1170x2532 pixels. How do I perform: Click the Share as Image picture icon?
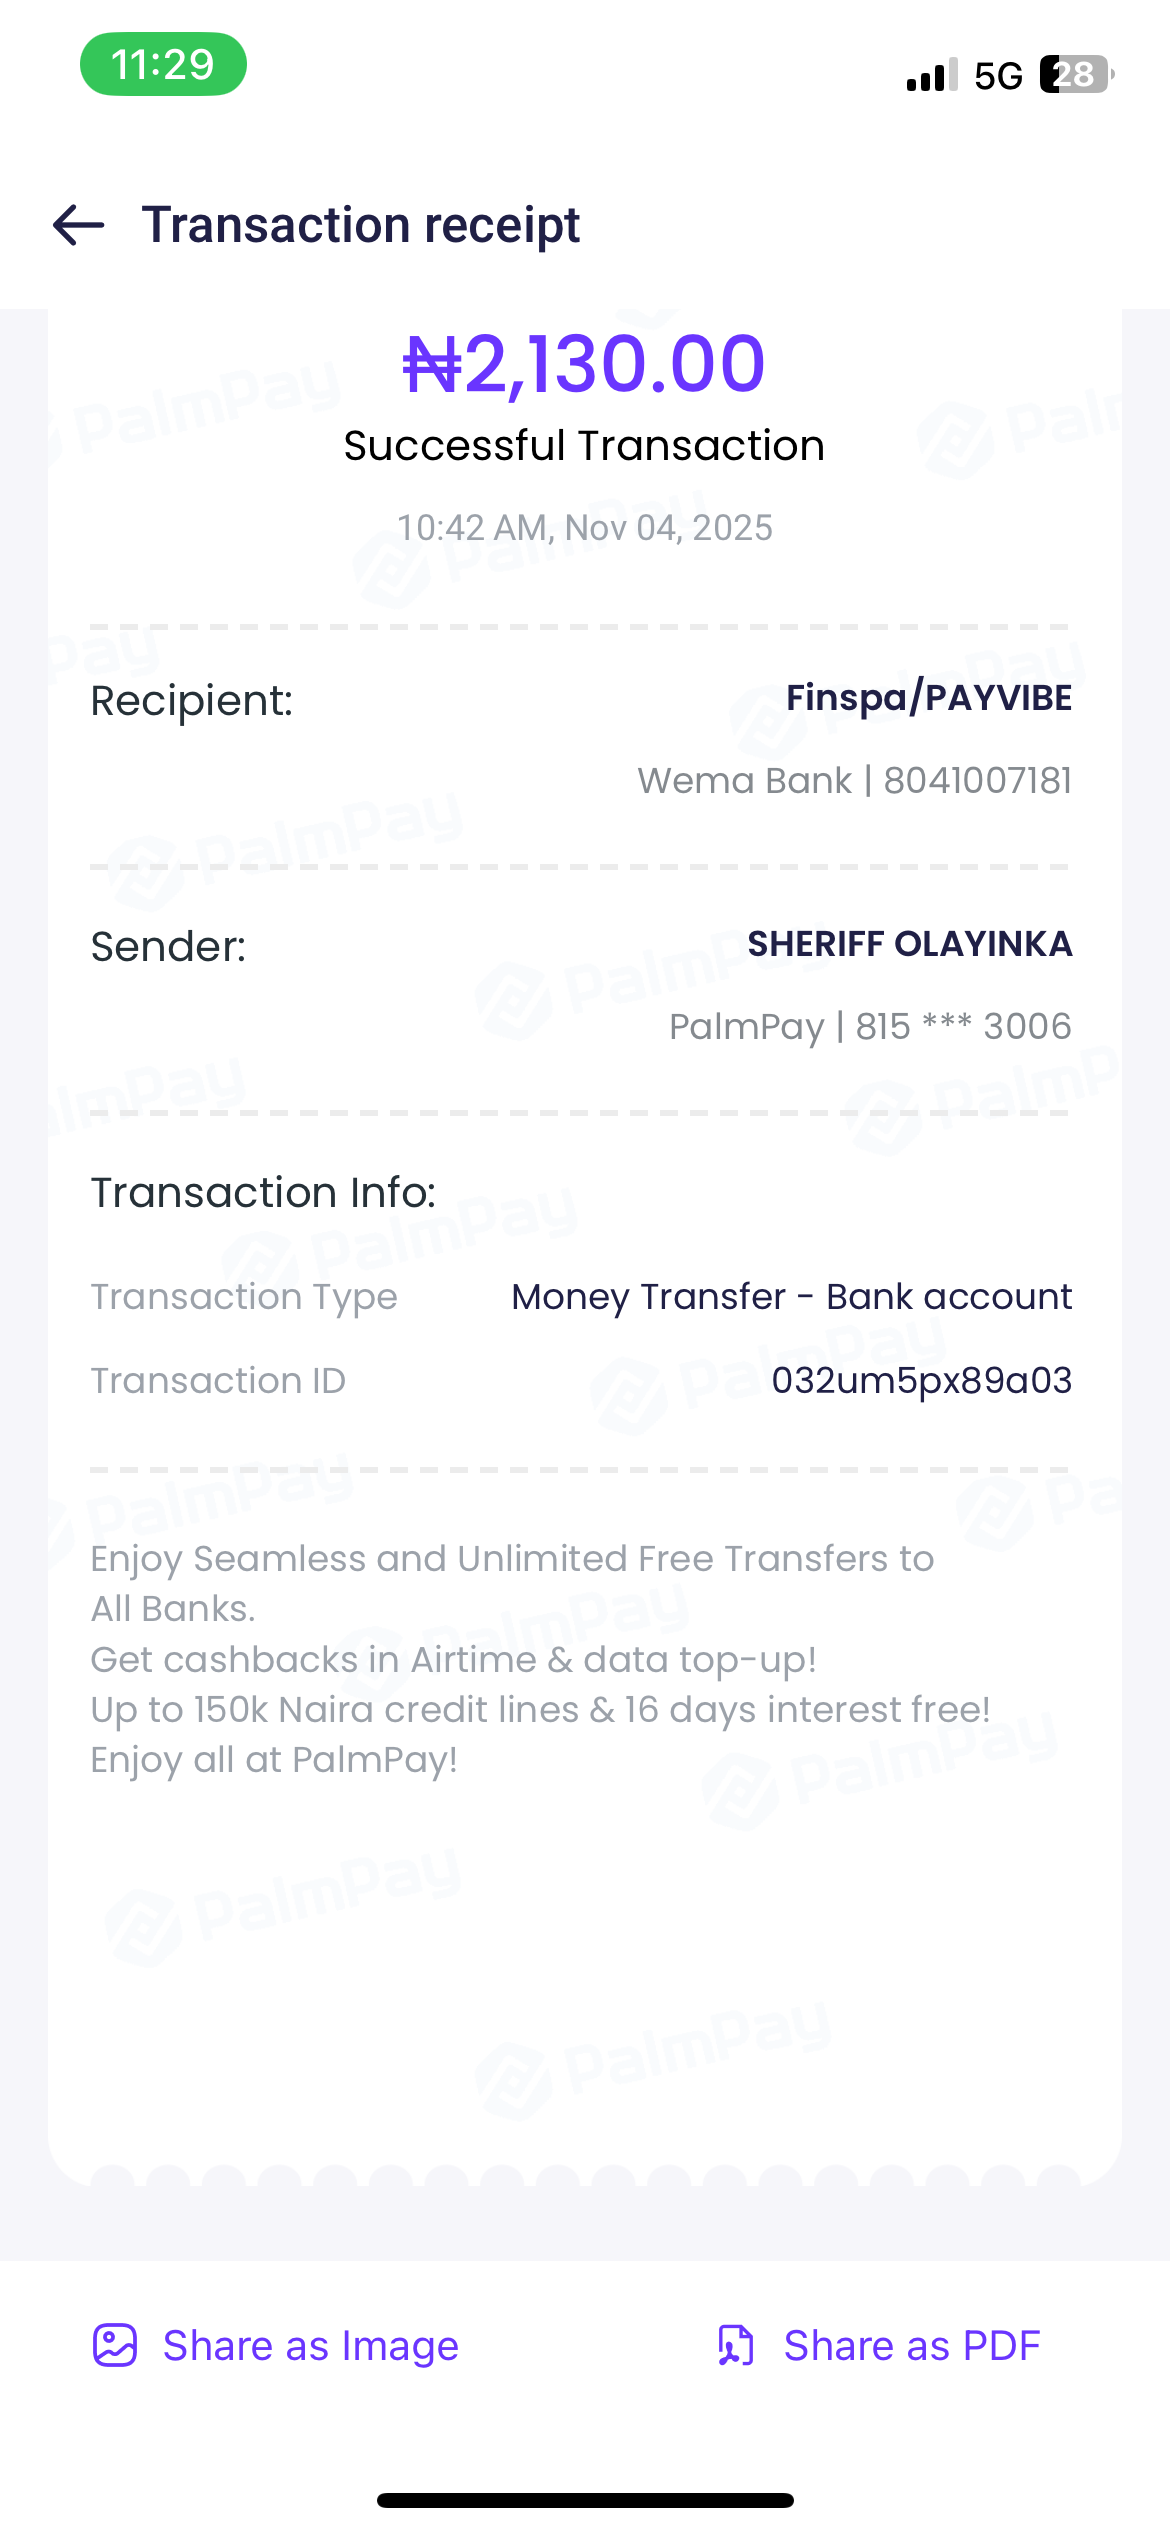(115, 2345)
